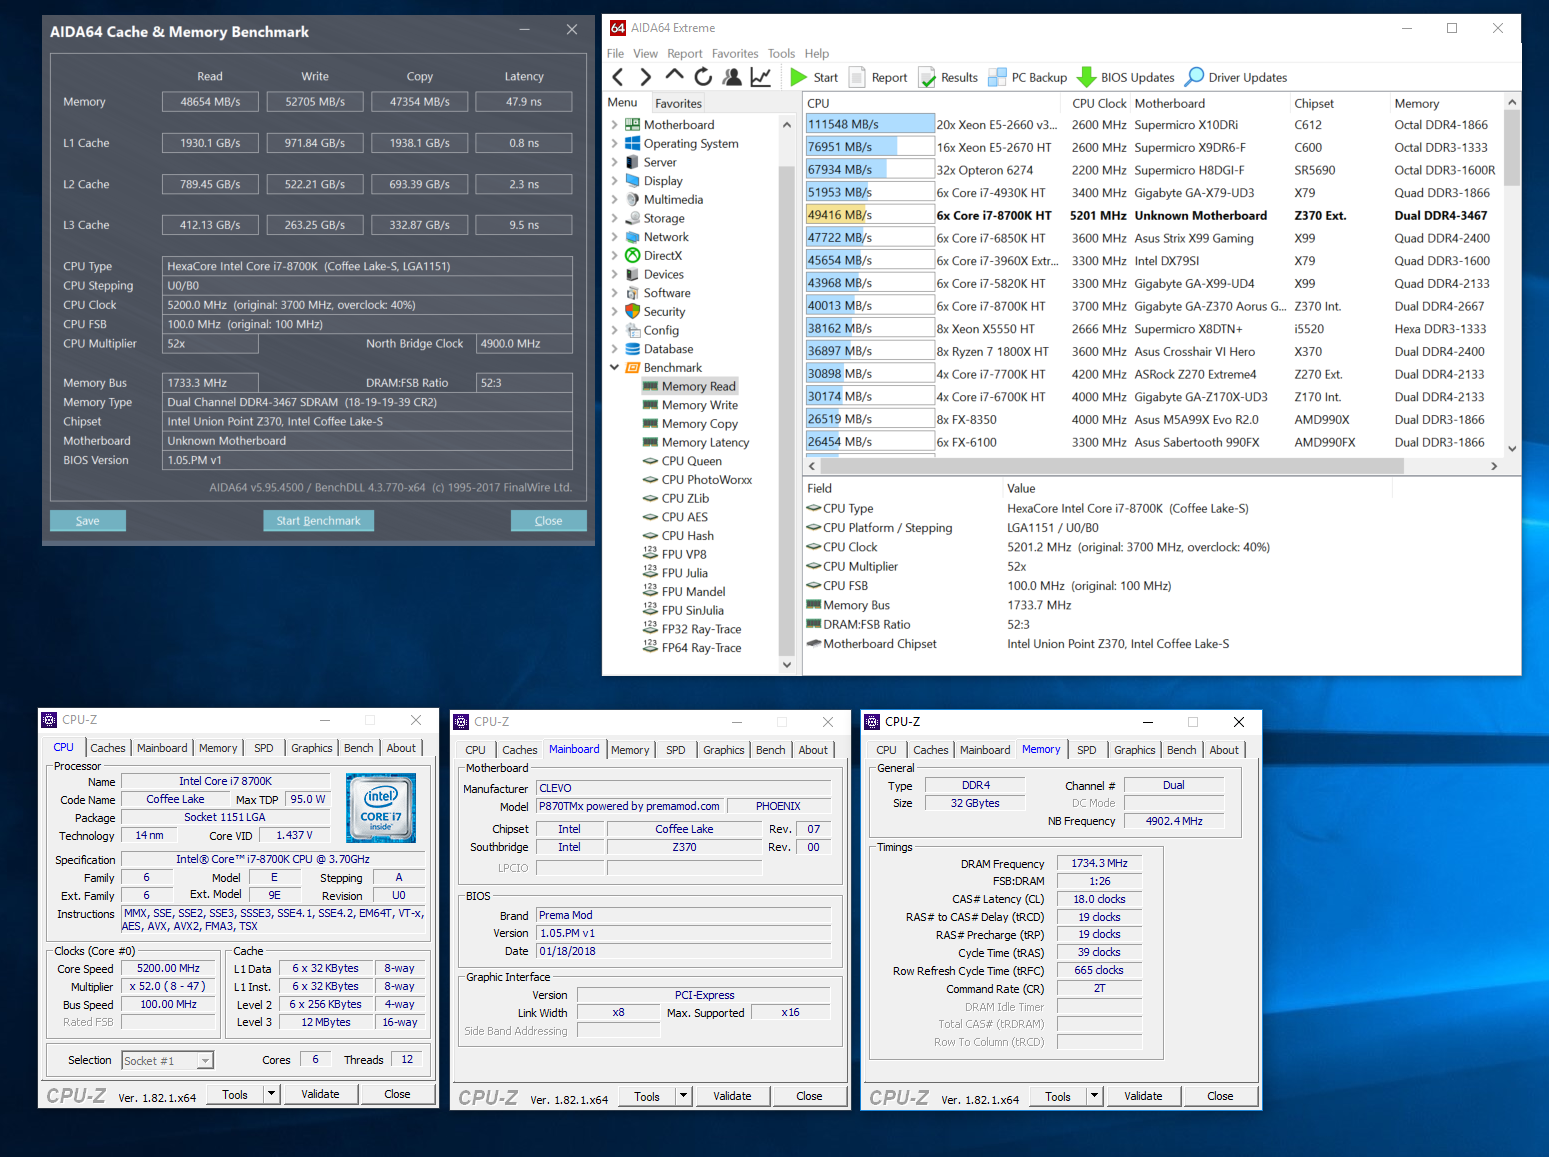Click the graph icon in AIDA64 toolbar
The height and width of the screenshot is (1157, 1549).
761,77
